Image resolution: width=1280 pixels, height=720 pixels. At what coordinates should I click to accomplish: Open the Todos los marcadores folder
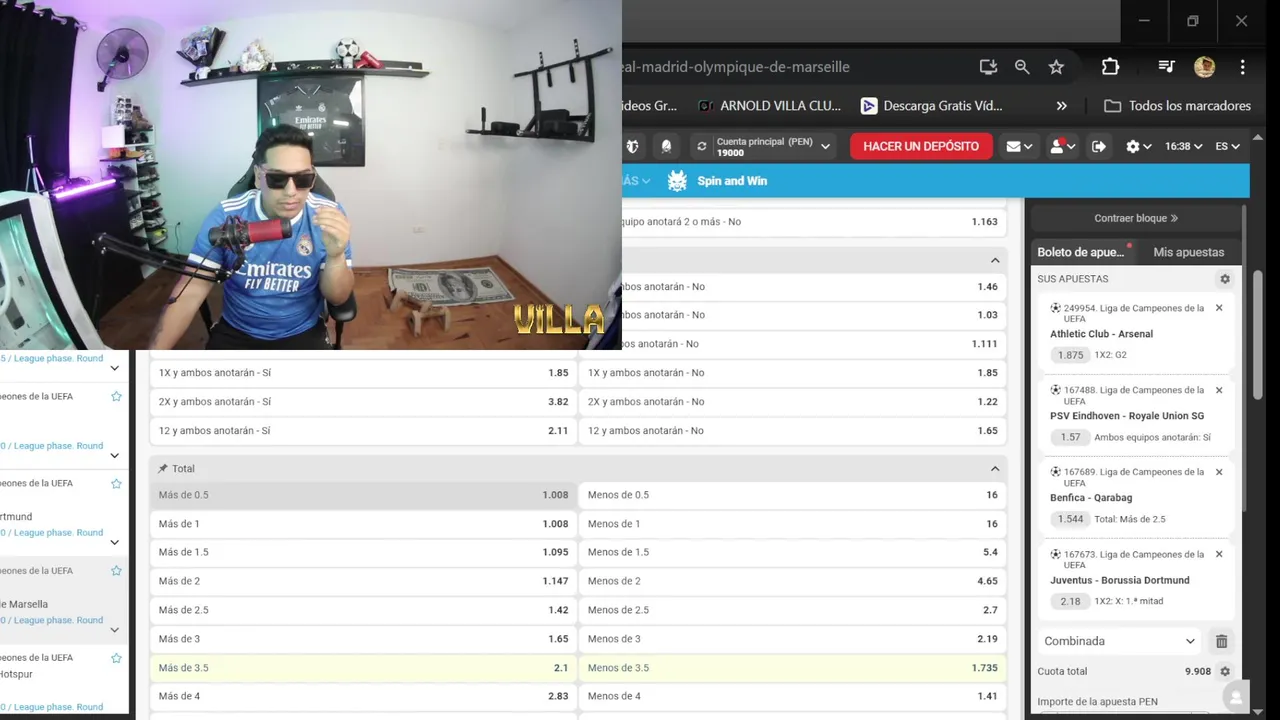click(x=1177, y=105)
